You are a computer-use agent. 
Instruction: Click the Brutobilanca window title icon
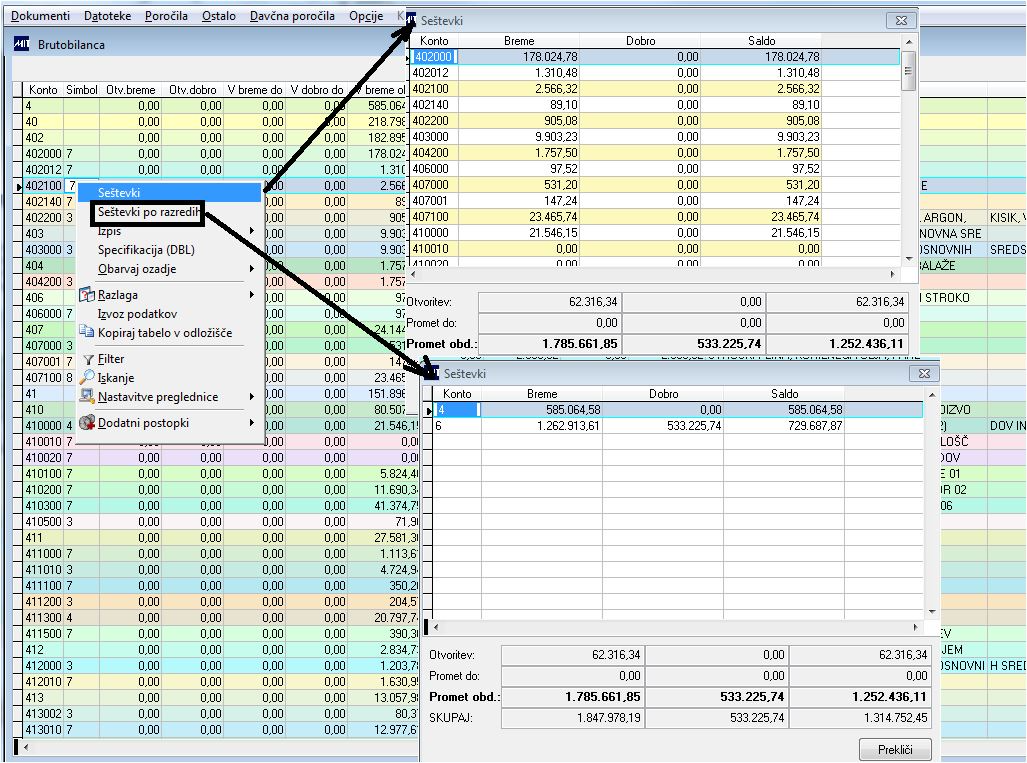pos(22,44)
